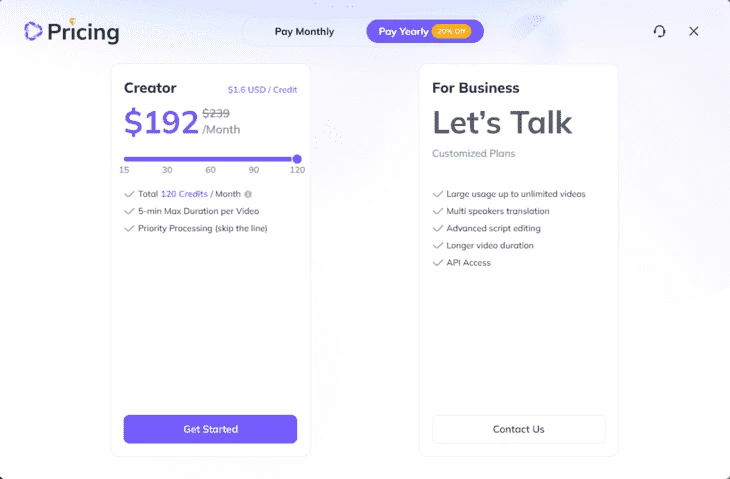Set credit slider to 90 mark
This screenshot has height=479, width=730.
tap(254, 159)
